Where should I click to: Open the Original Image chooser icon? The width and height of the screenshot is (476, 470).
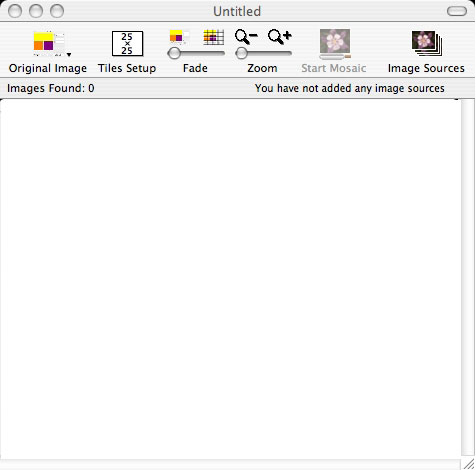pyautogui.click(x=49, y=44)
